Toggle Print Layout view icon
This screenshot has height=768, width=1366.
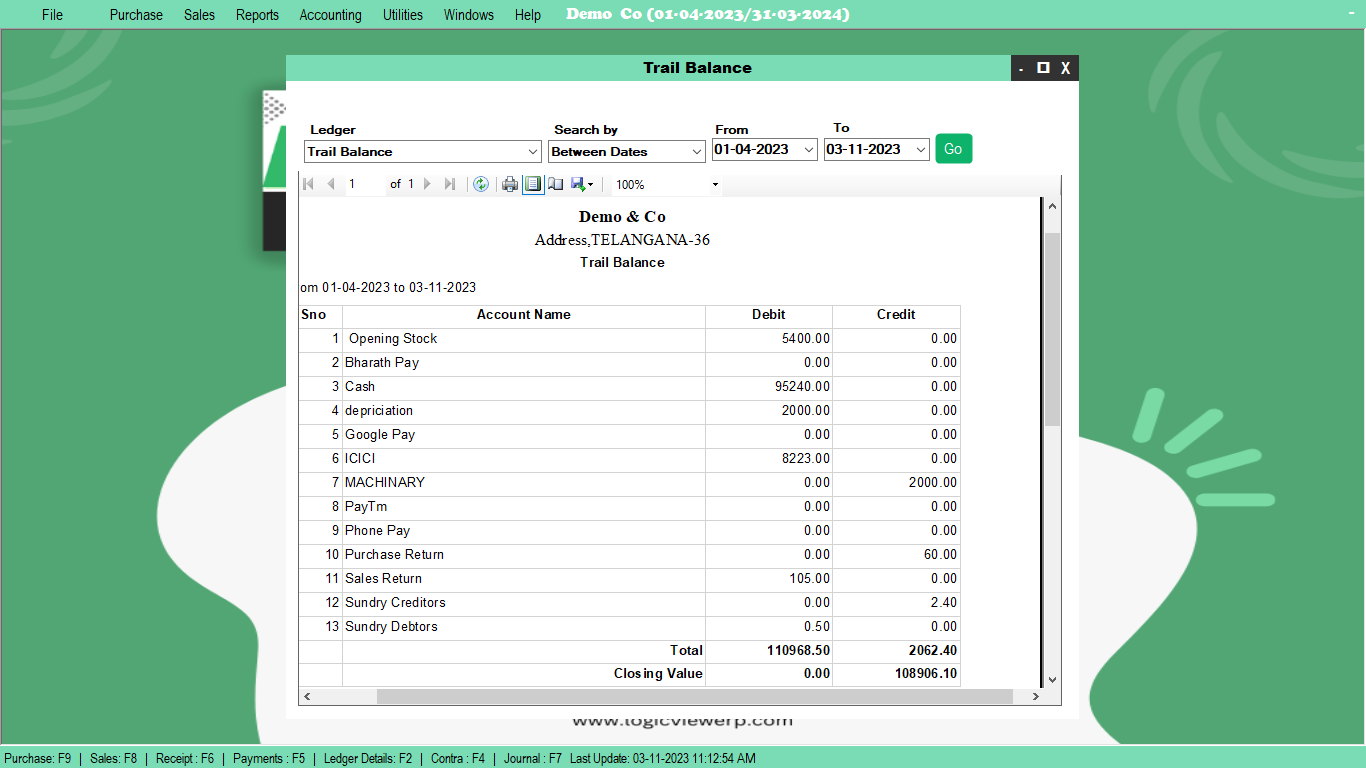(x=533, y=184)
